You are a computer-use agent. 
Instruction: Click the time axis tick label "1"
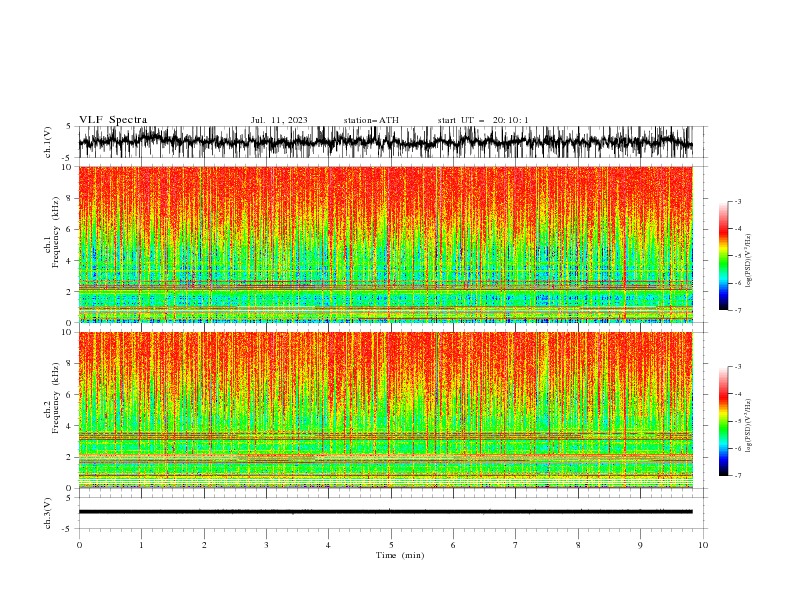(141, 545)
